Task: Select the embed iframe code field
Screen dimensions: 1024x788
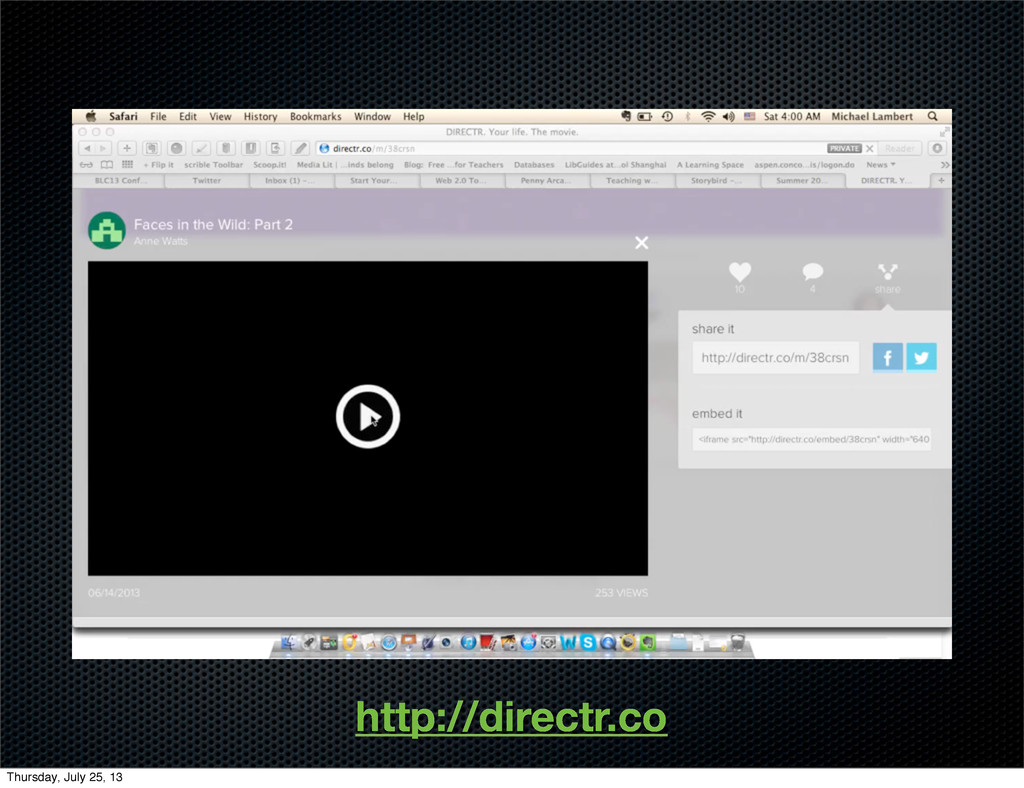Action: point(812,439)
